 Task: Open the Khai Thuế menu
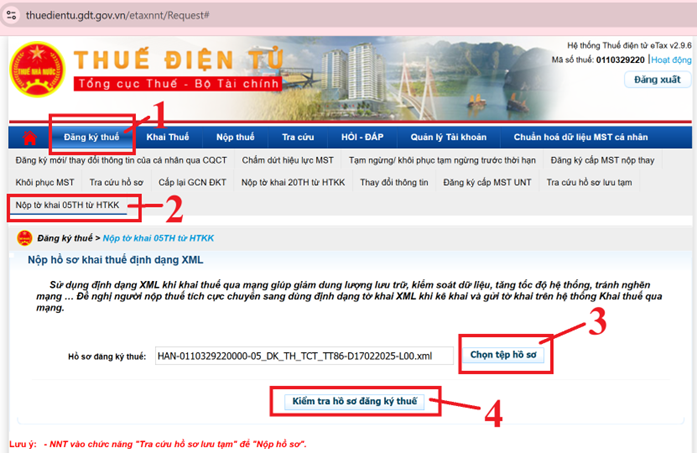(x=168, y=137)
